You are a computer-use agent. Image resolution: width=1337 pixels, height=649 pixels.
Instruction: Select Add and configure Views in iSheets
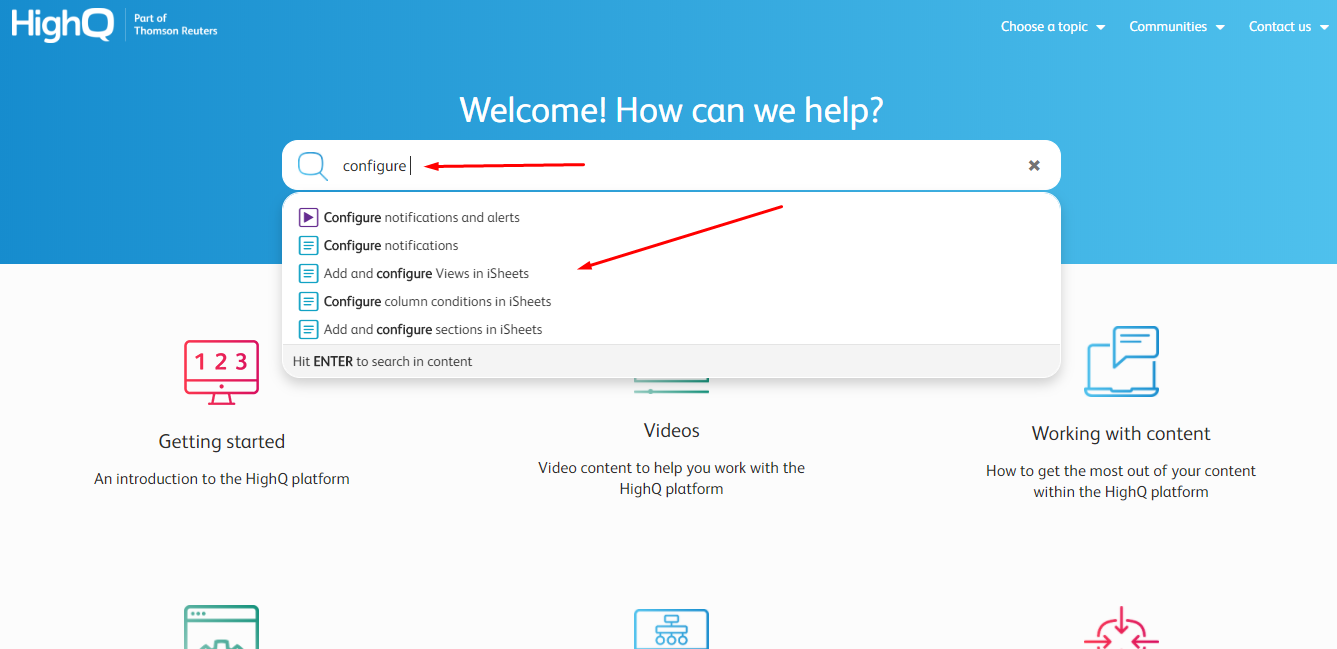(x=426, y=273)
